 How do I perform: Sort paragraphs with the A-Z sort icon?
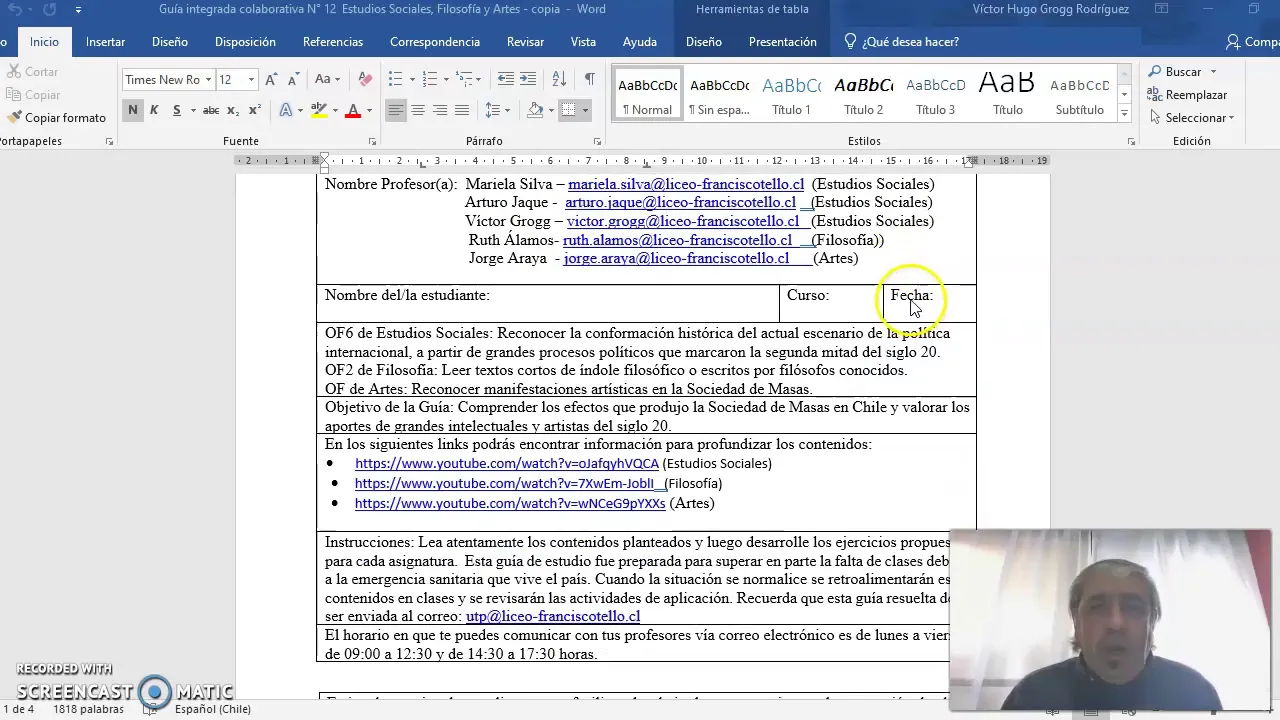pyautogui.click(x=559, y=79)
